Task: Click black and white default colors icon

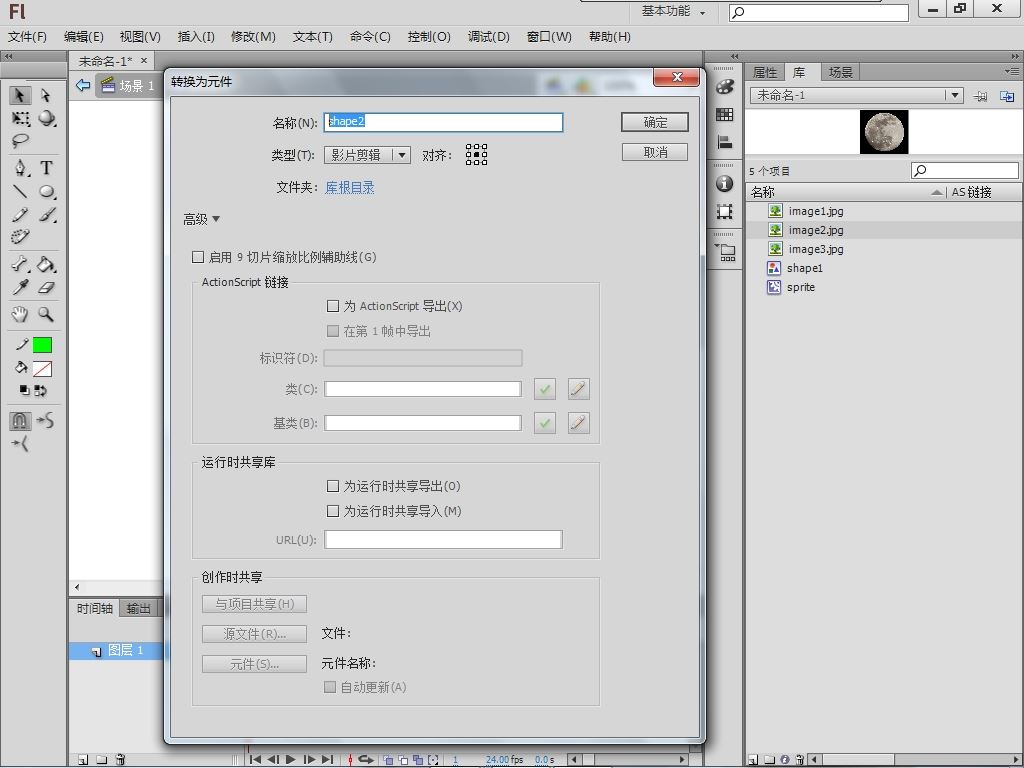Action: tap(24, 391)
